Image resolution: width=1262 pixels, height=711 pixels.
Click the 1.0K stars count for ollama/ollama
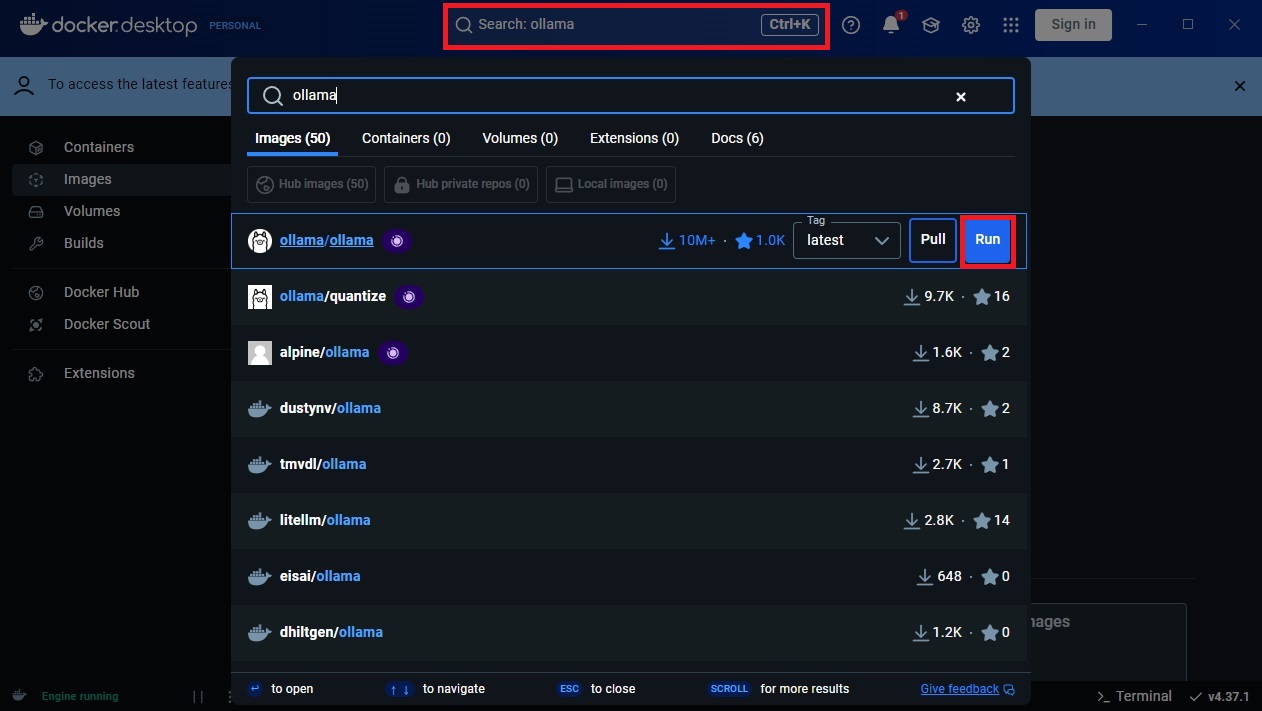(x=760, y=241)
